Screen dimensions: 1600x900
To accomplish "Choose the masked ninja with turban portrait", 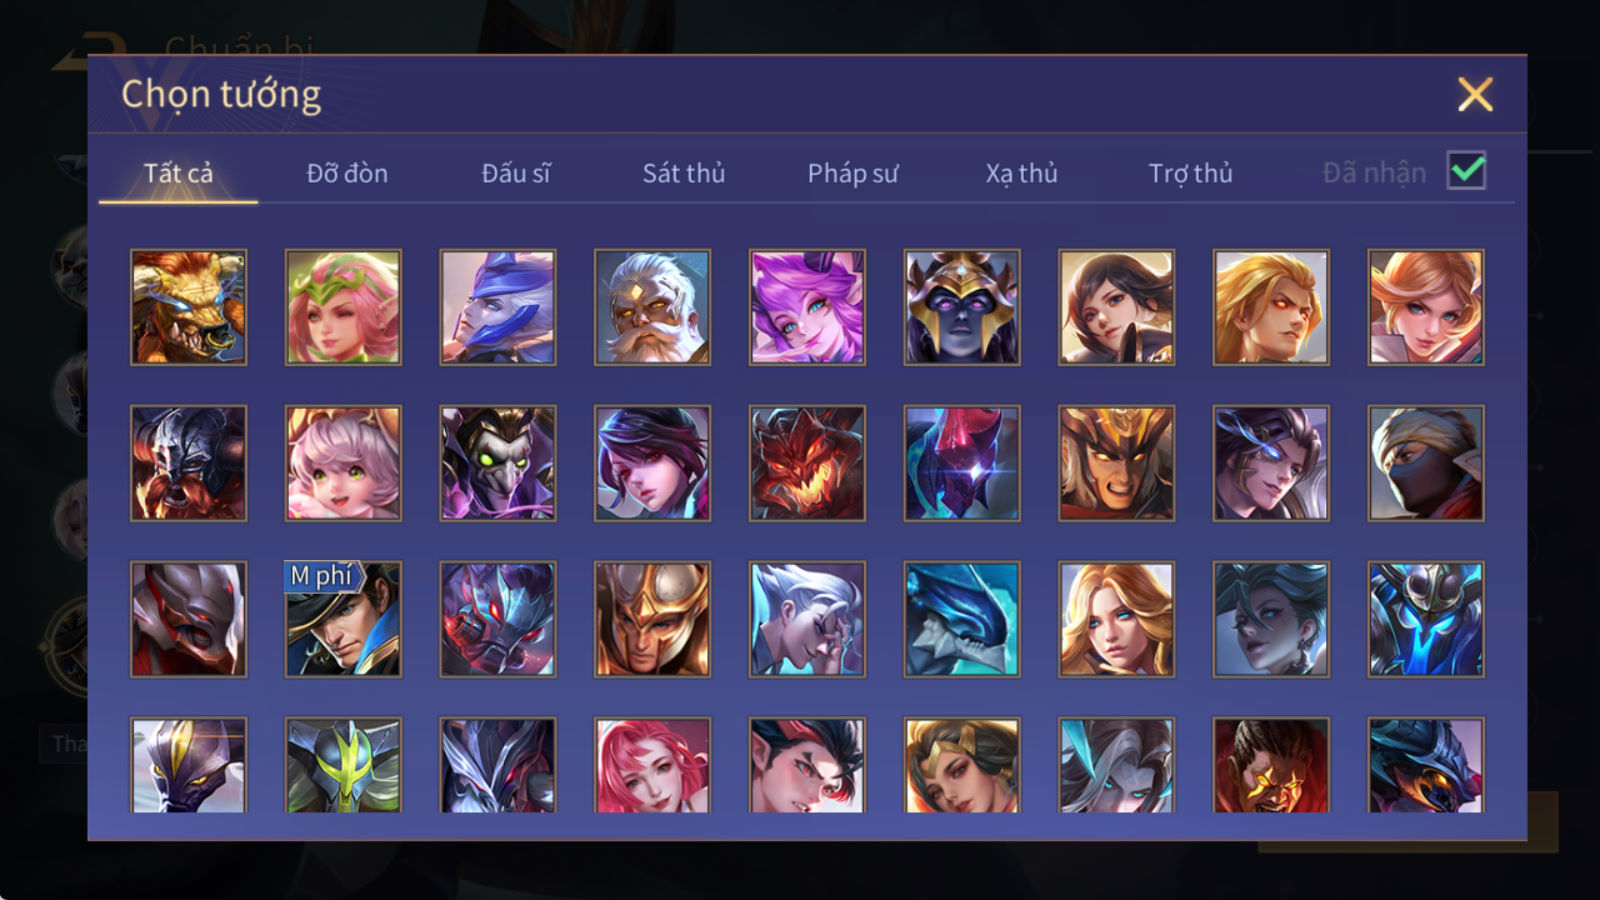I will pos(1426,463).
